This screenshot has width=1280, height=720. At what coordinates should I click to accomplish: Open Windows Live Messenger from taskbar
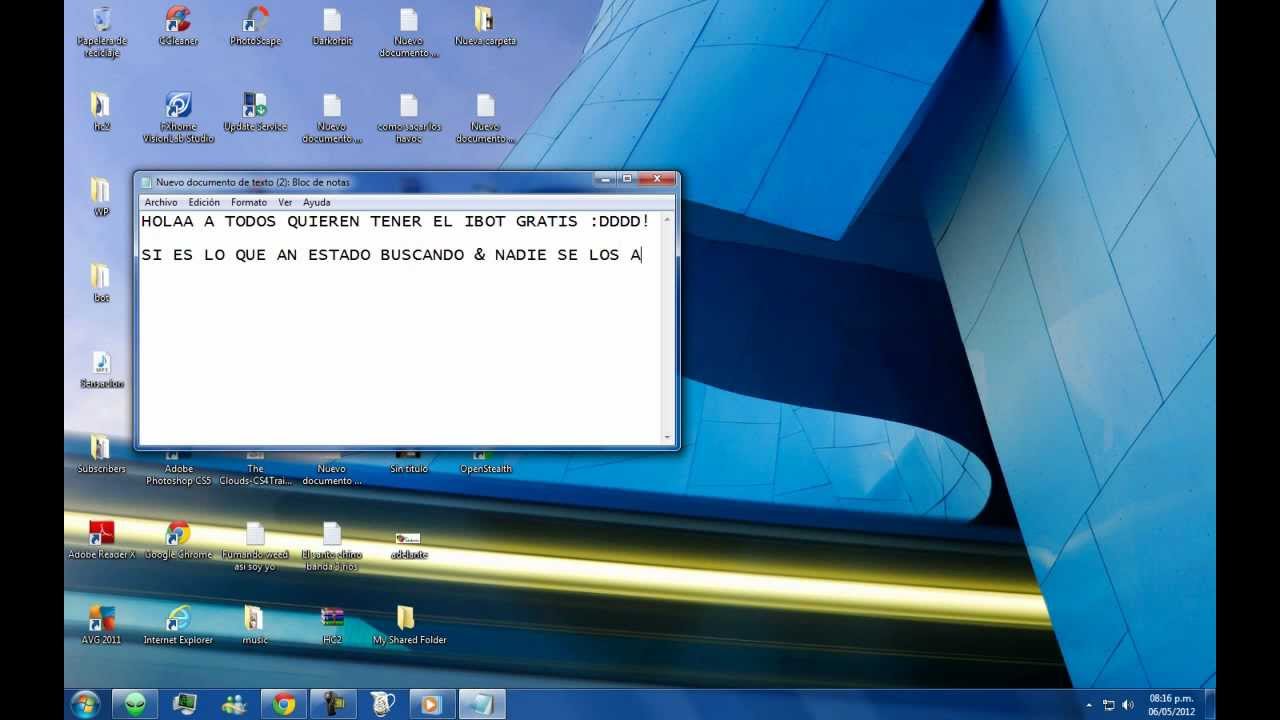pyautogui.click(x=234, y=704)
